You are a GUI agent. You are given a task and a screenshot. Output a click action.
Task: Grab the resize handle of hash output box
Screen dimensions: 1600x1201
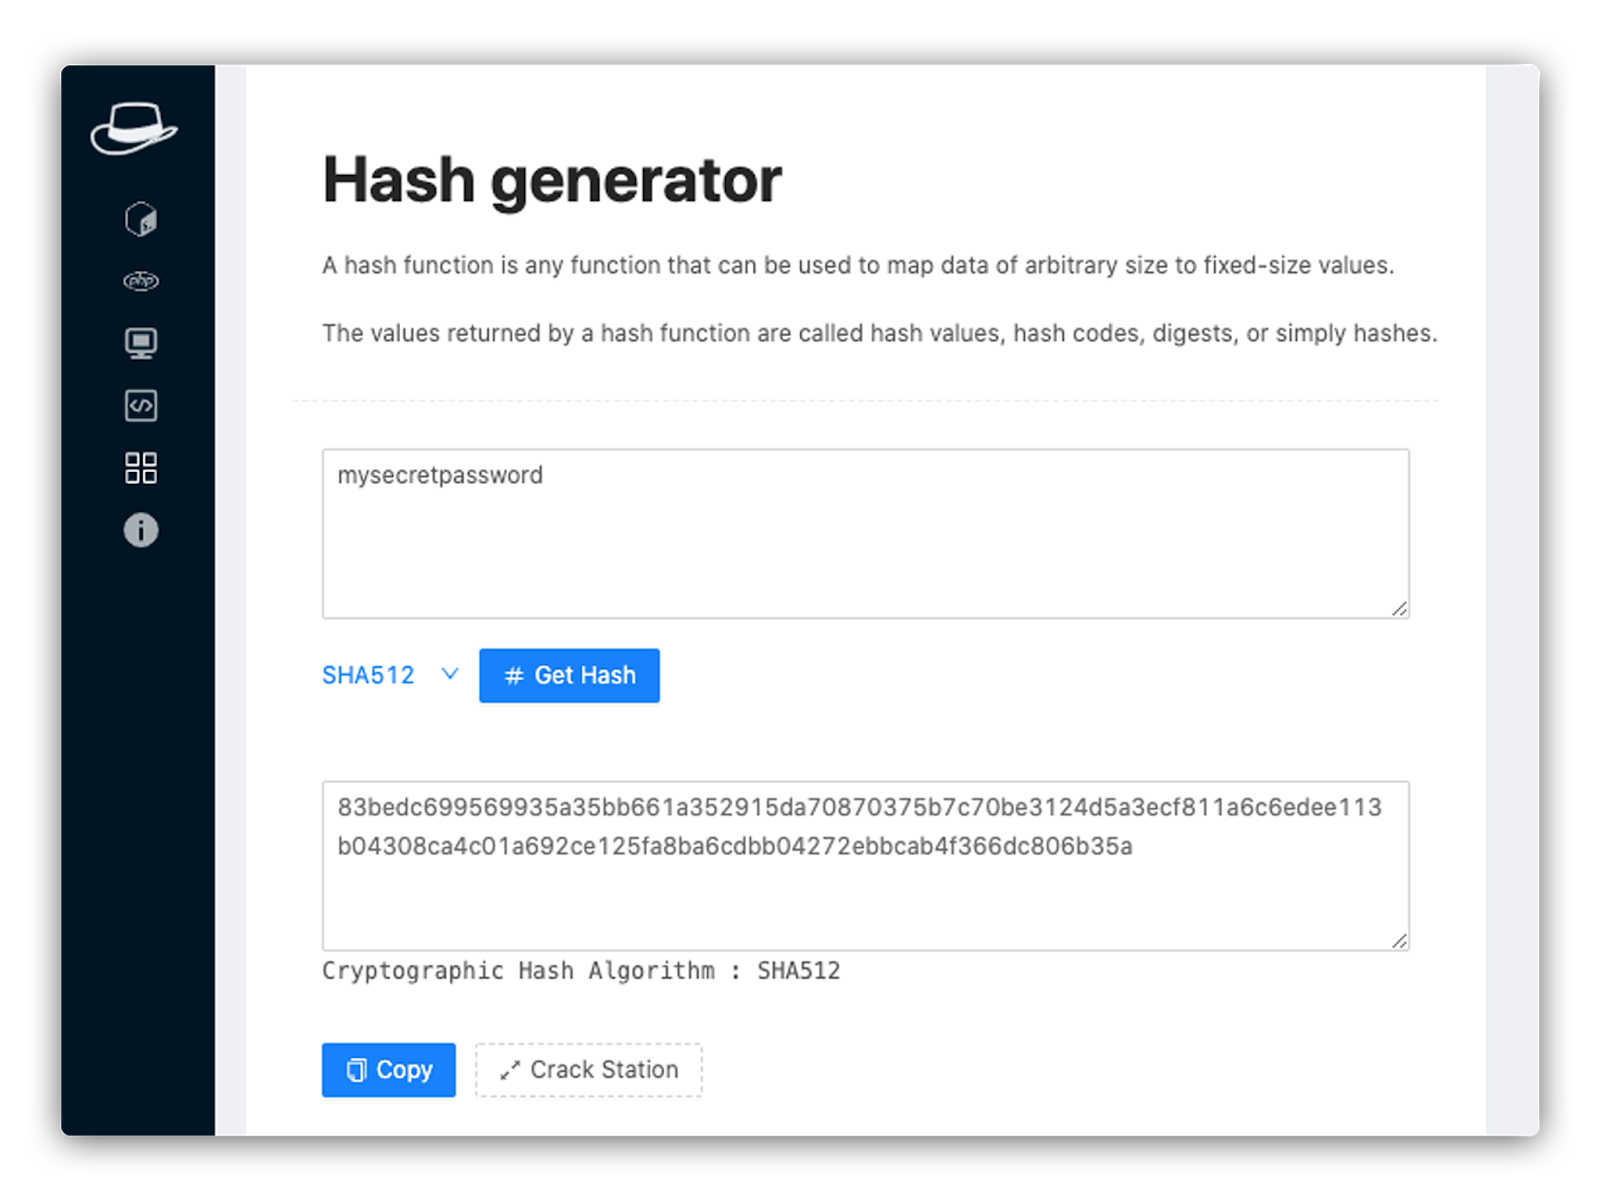[x=1399, y=940]
